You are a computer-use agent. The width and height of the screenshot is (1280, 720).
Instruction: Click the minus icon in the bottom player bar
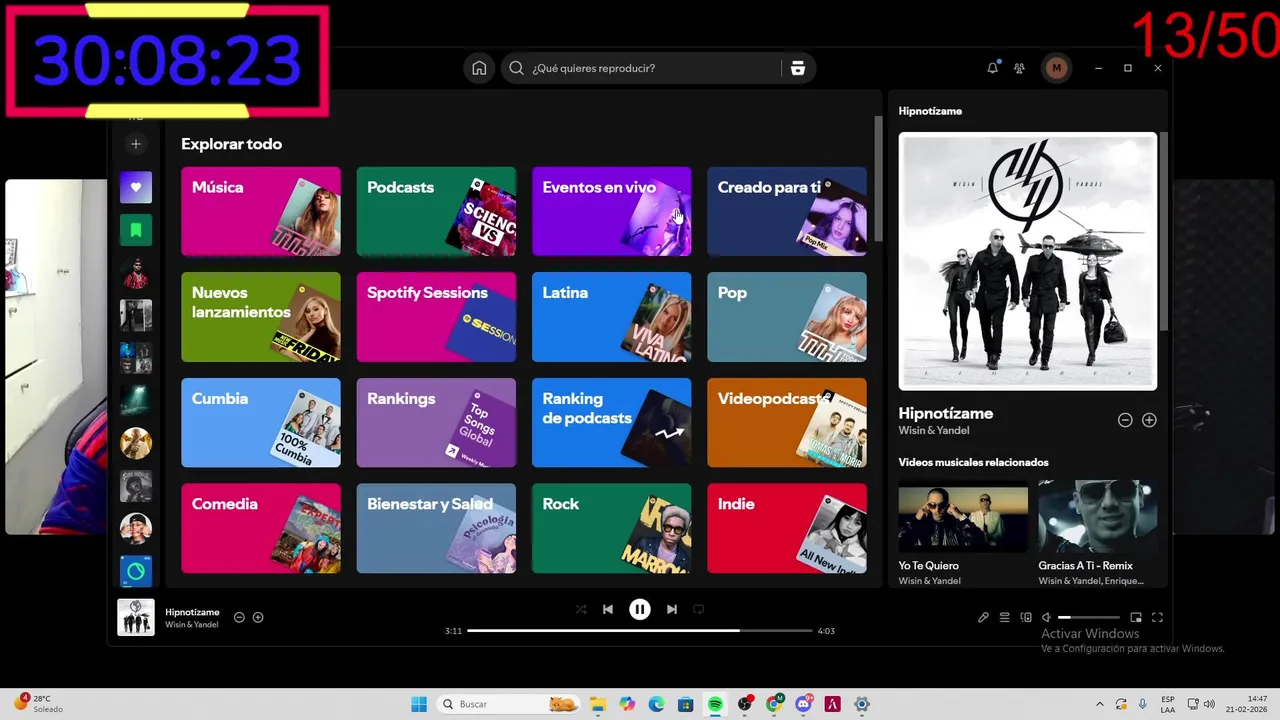[239, 618]
